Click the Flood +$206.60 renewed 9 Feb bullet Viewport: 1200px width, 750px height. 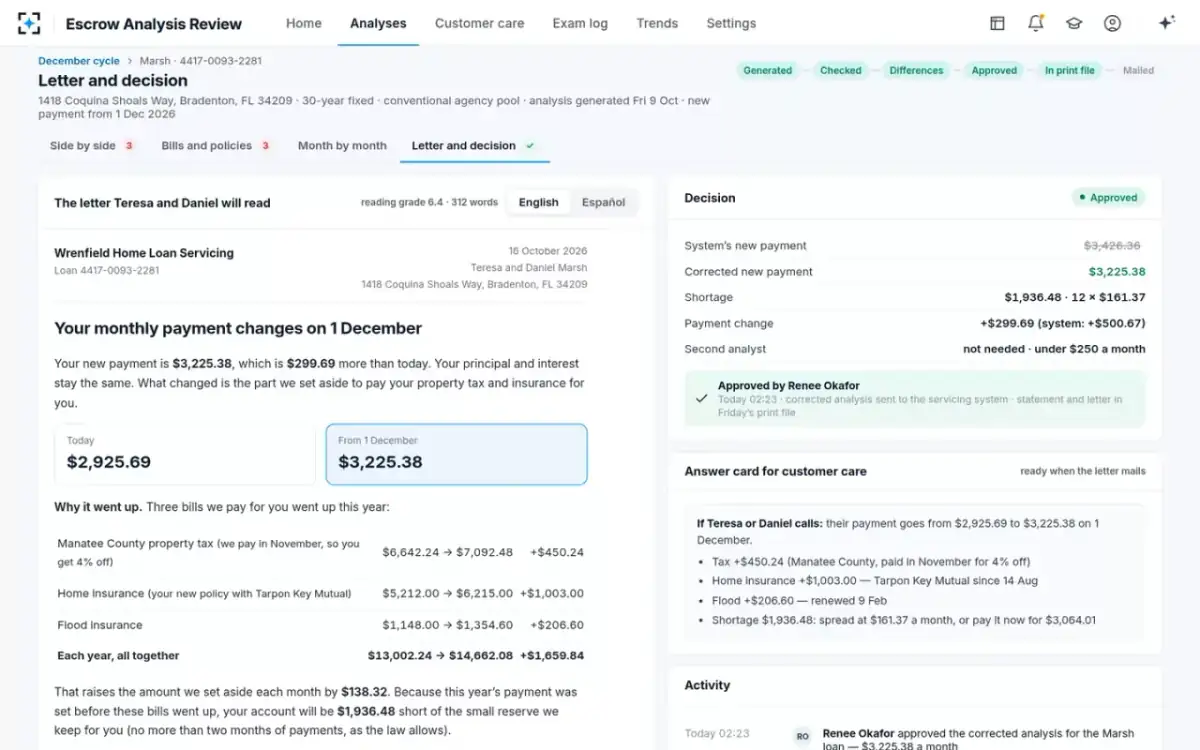tap(799, 601)
